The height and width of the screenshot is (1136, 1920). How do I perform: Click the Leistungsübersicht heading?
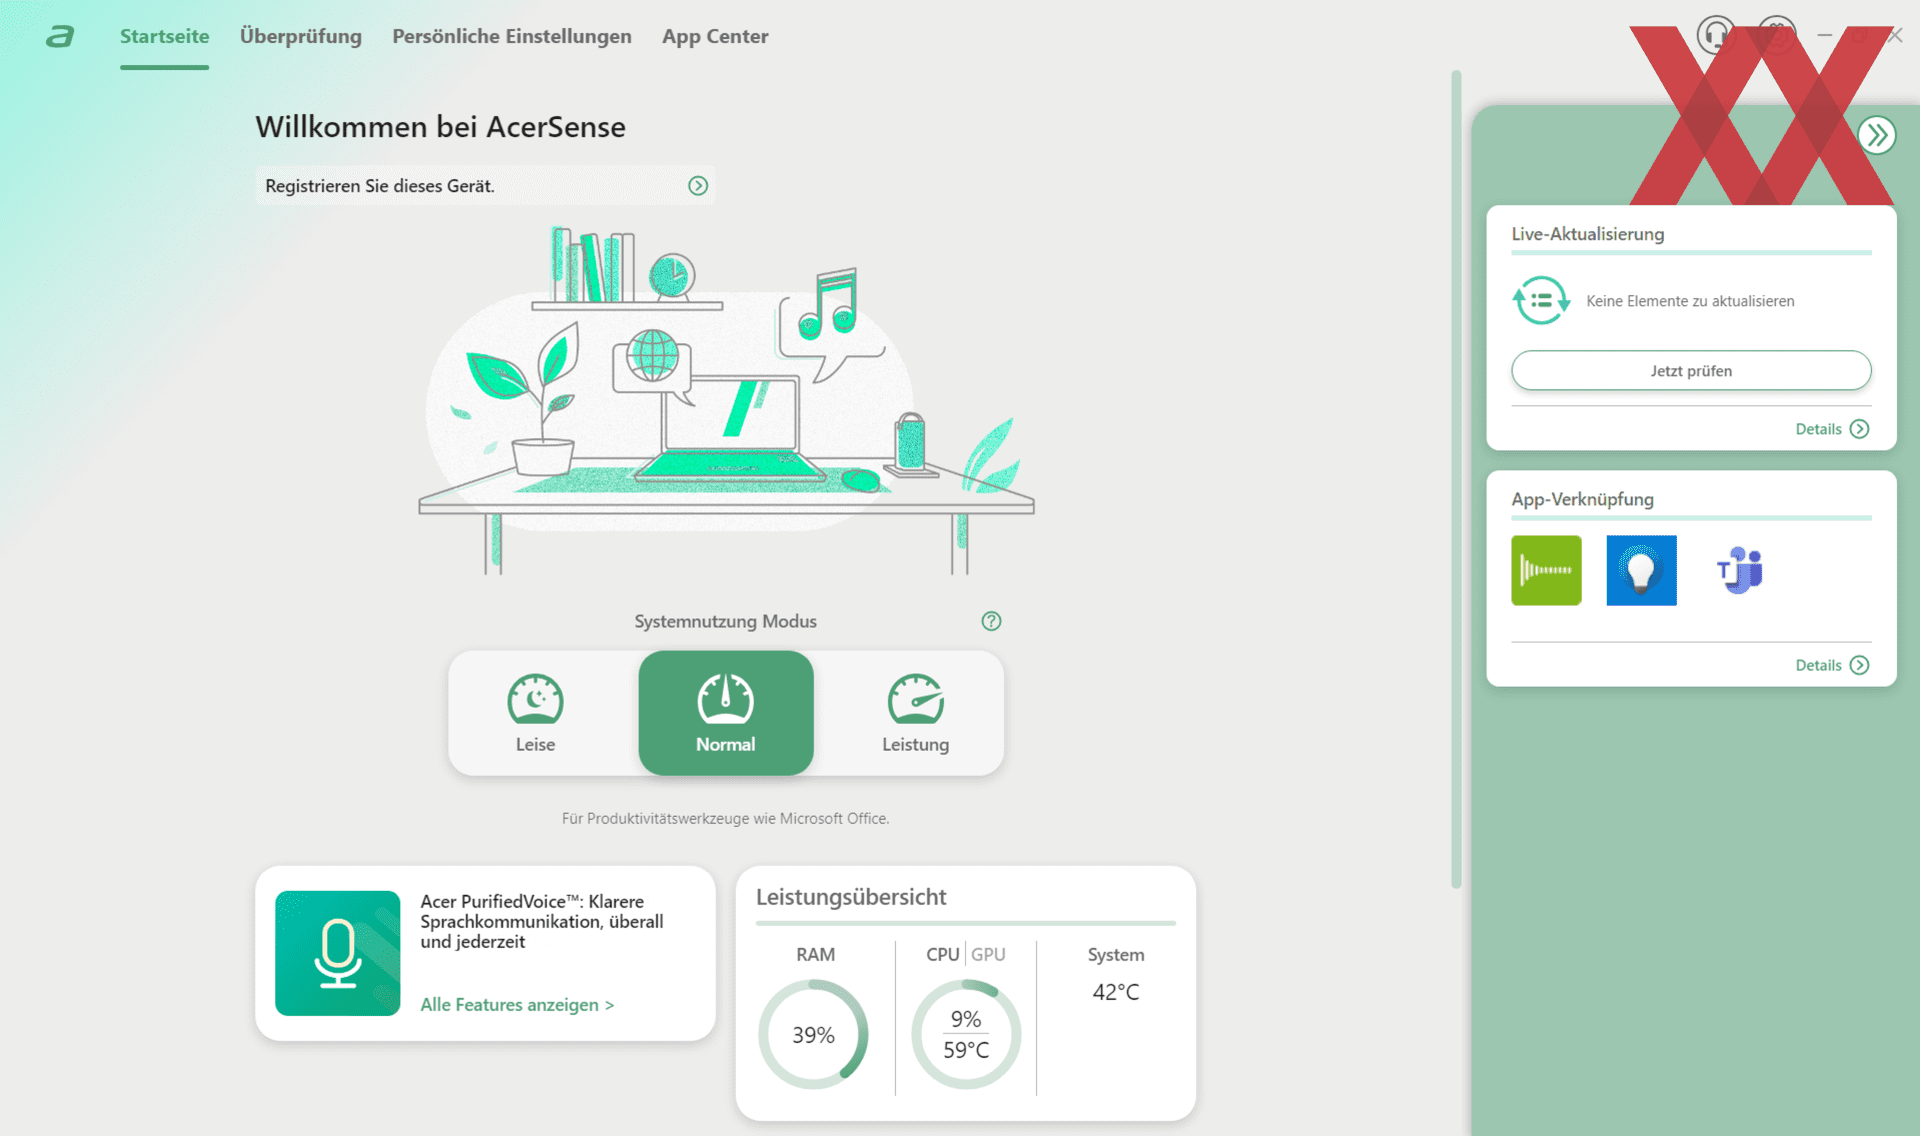click(851, 897)
